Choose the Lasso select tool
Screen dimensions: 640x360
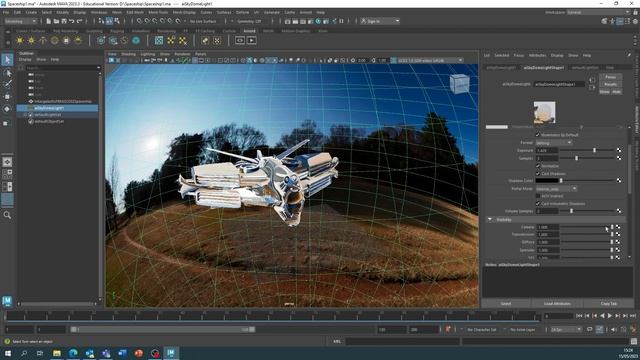[7, 73]
